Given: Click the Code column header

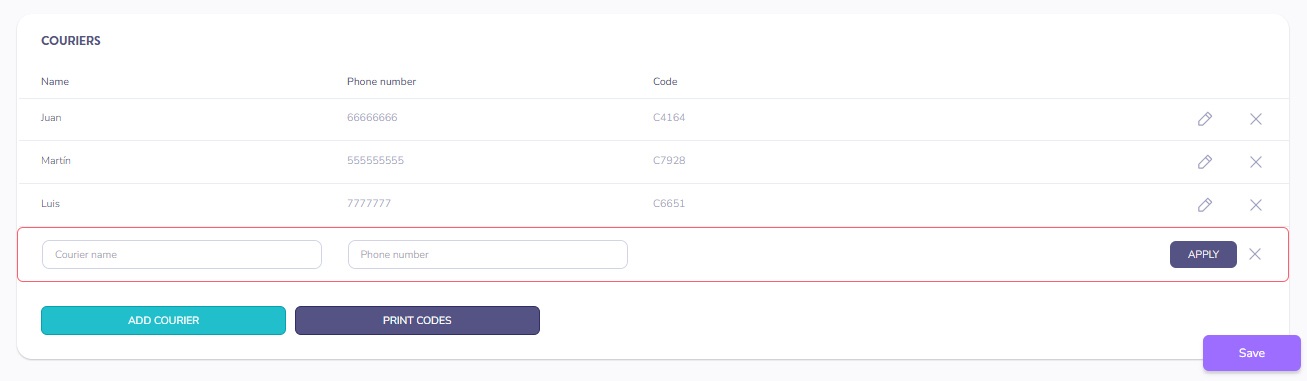Looking at the screenshot, I should tap(665, 81).
